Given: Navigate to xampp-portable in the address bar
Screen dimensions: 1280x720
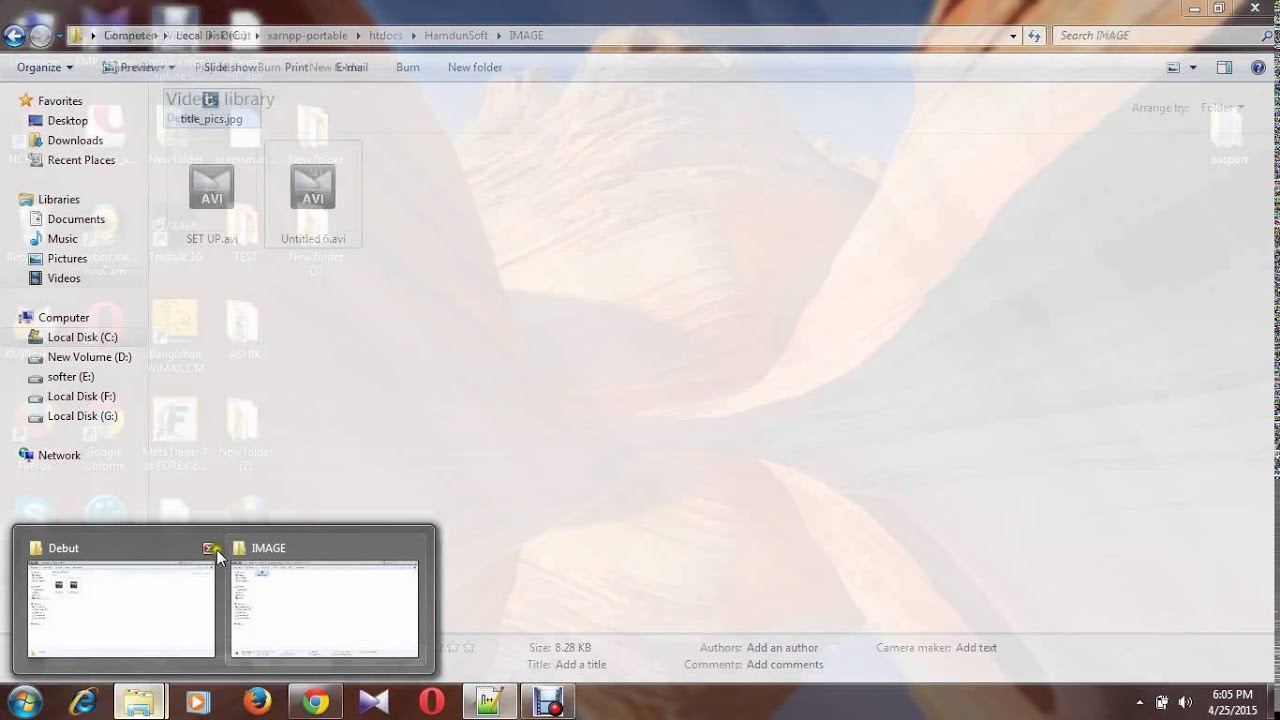Looking at the screenshot, I should [308, 35].
